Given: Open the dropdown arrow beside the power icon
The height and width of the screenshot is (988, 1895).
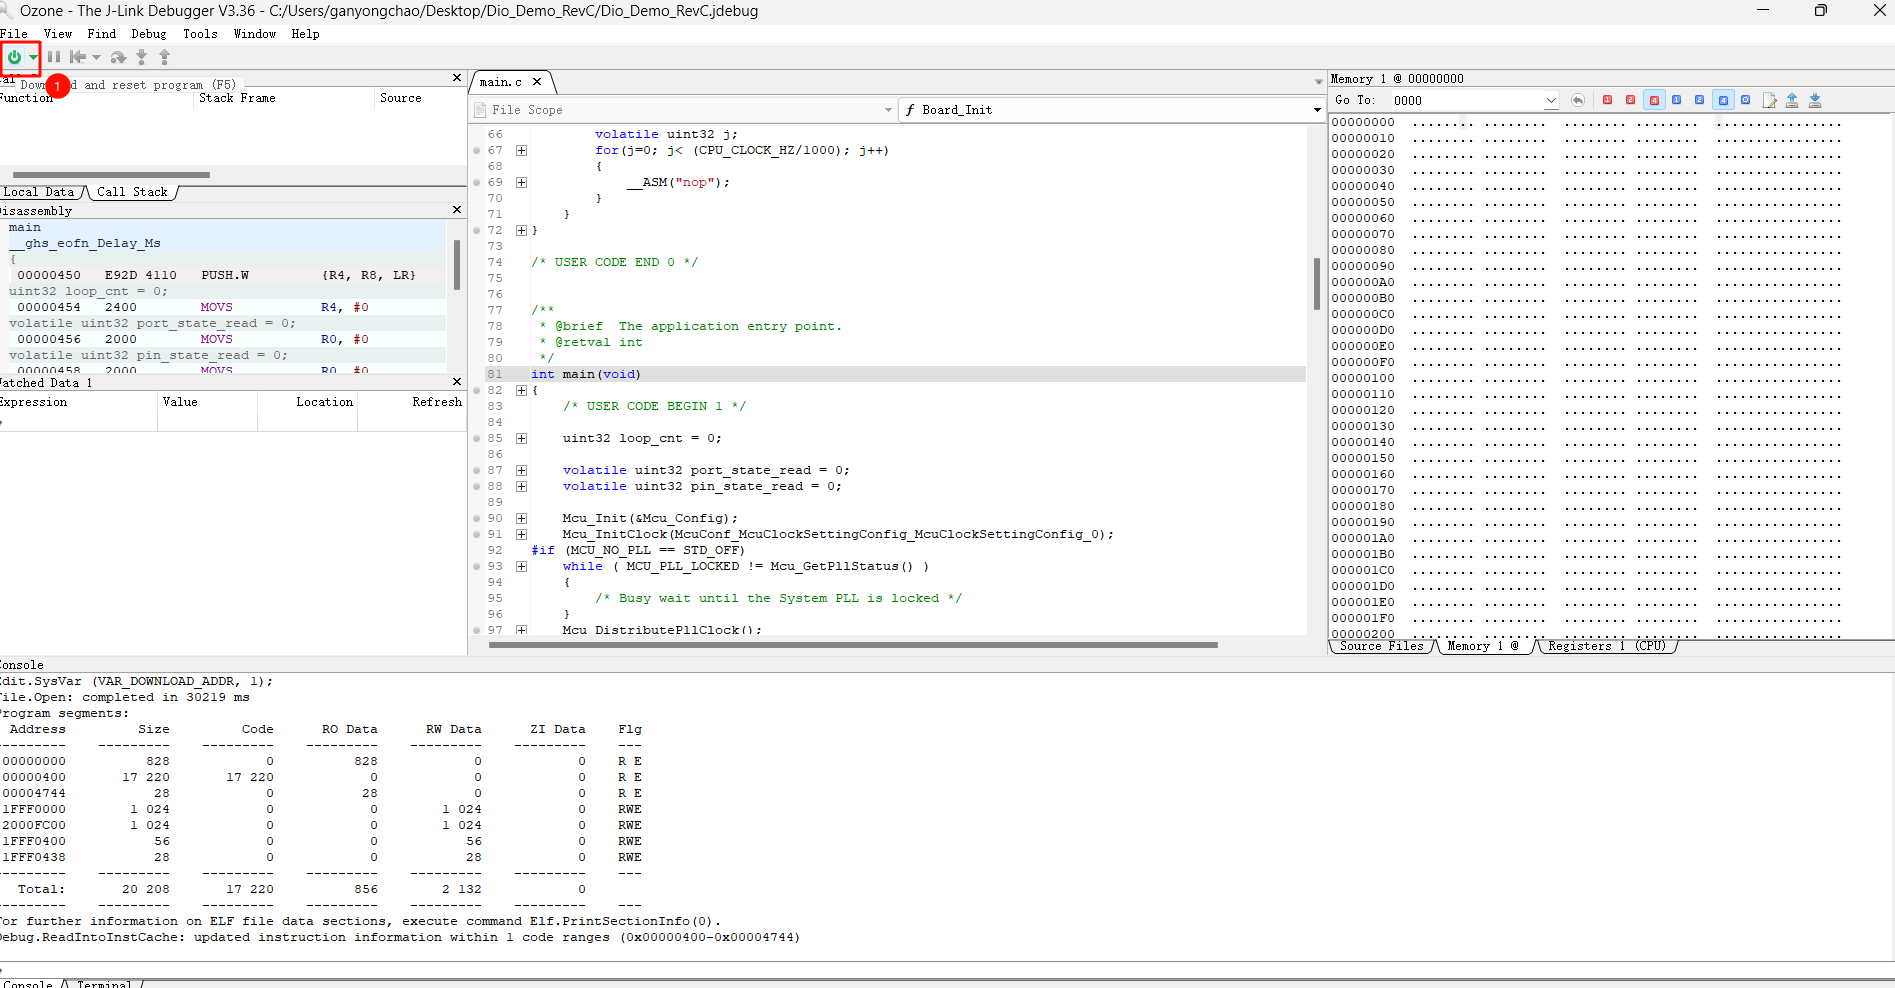Looking at the screenshot, I should pos(33,57).
